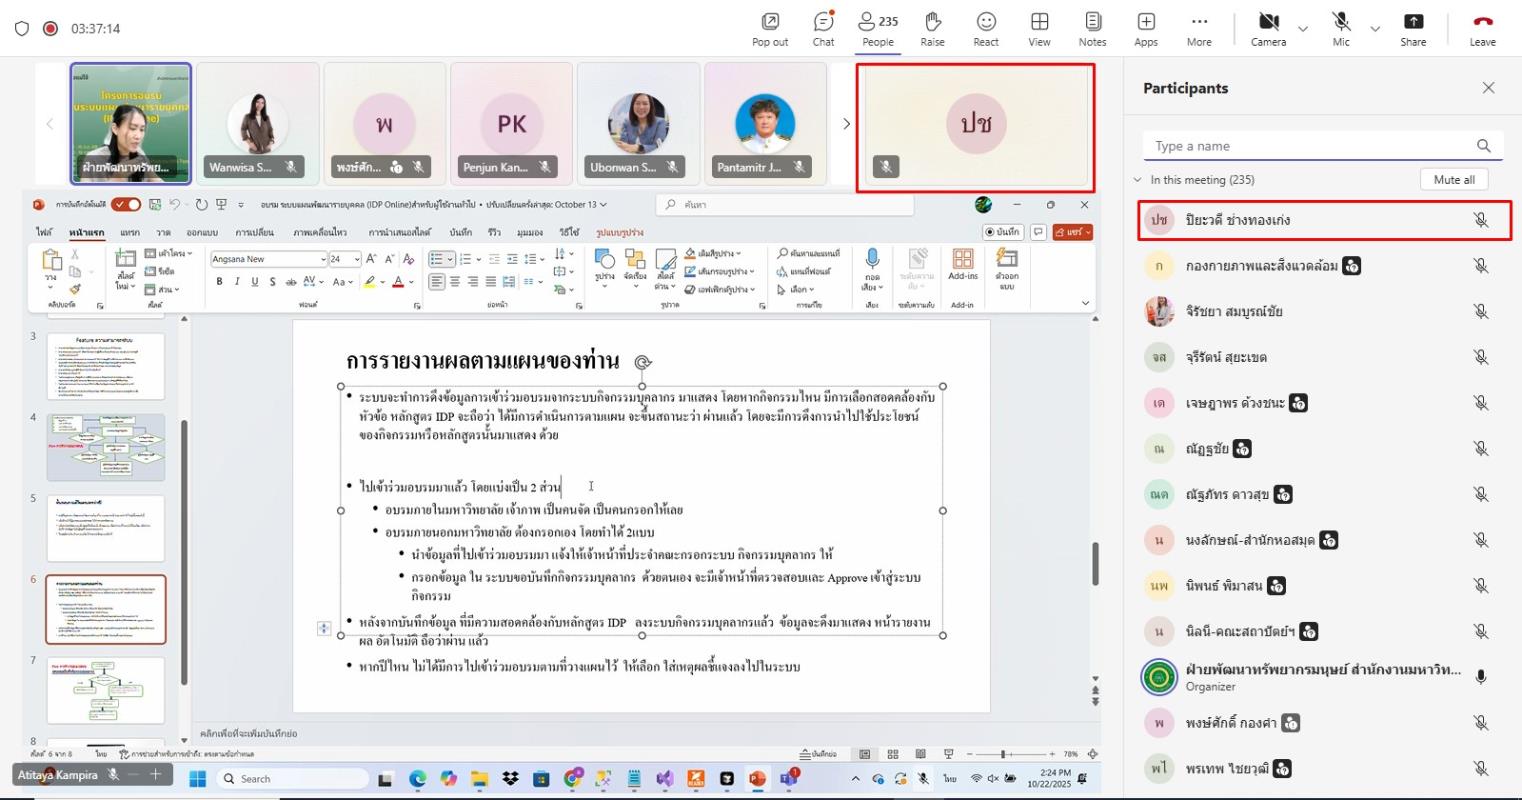Open the More actions menu
This screenshot has height=800, width=1522.
1199,28
